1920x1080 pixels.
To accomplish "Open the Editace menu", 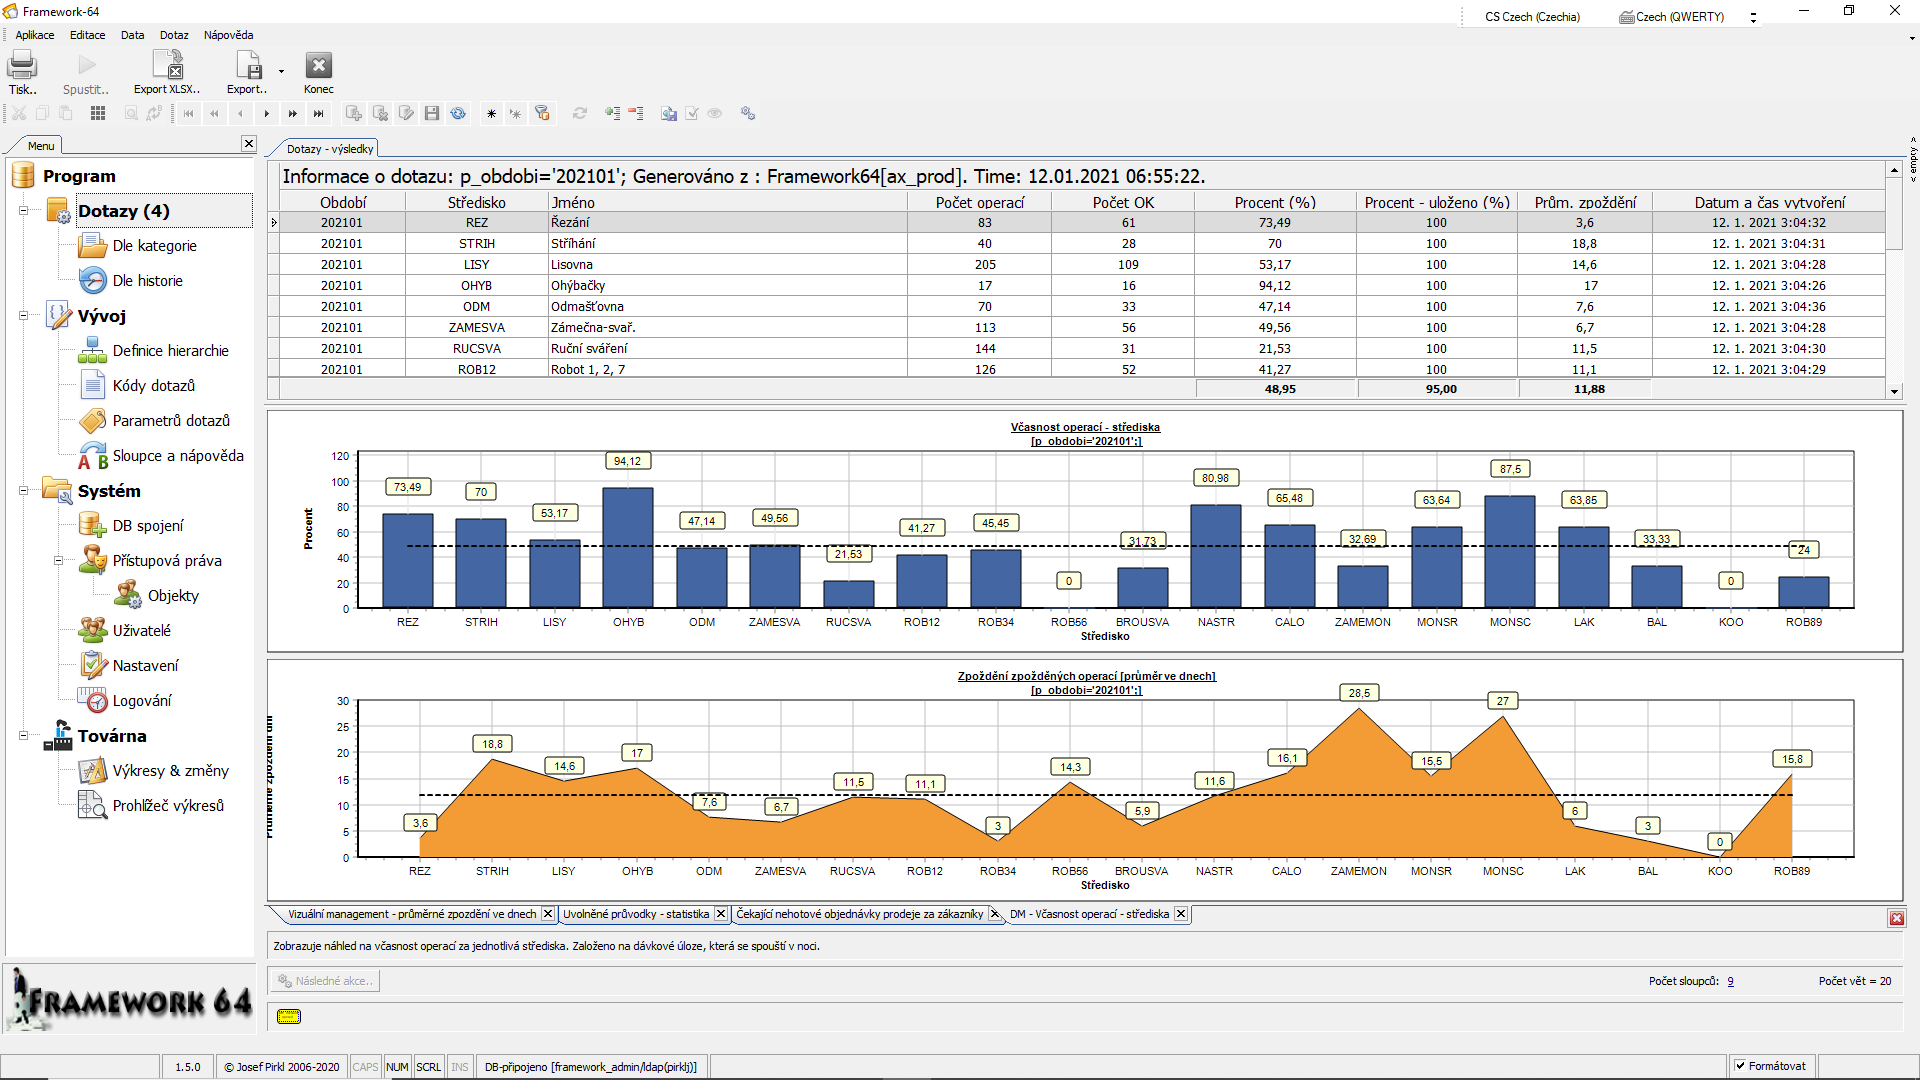I will click(87, 35).
